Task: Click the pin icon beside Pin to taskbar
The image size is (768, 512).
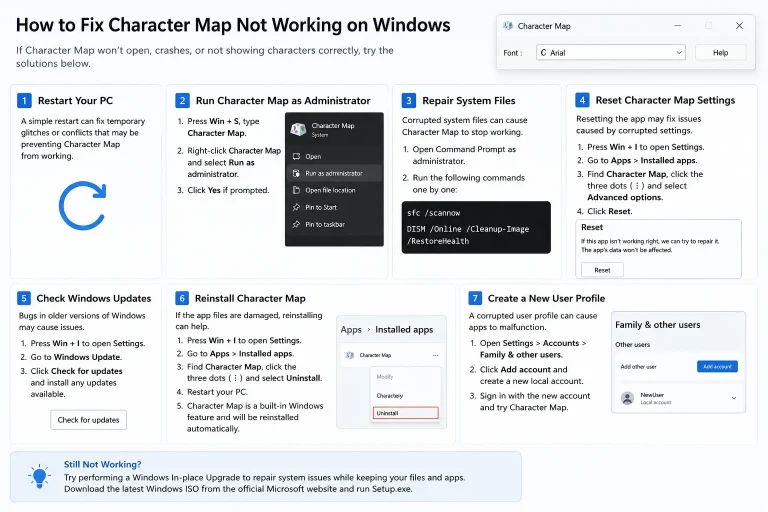Action: click(296, 224)
